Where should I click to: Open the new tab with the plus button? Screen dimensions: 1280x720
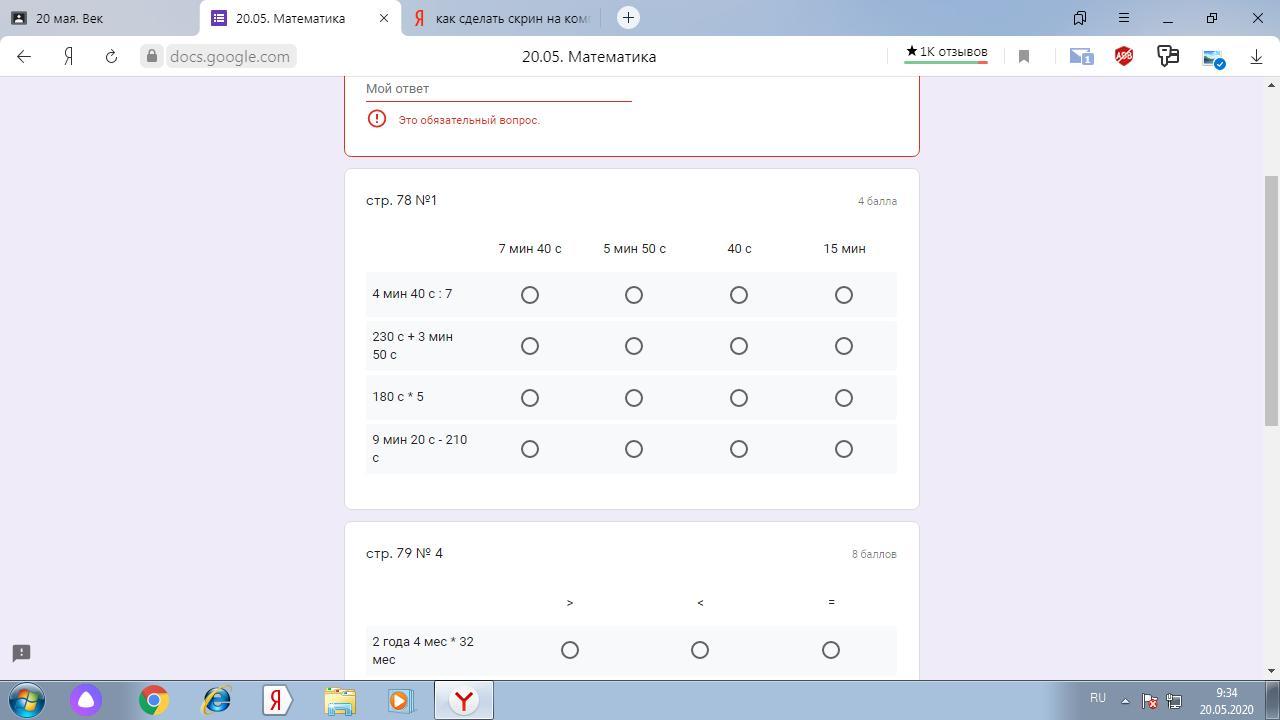pos(628,17)
